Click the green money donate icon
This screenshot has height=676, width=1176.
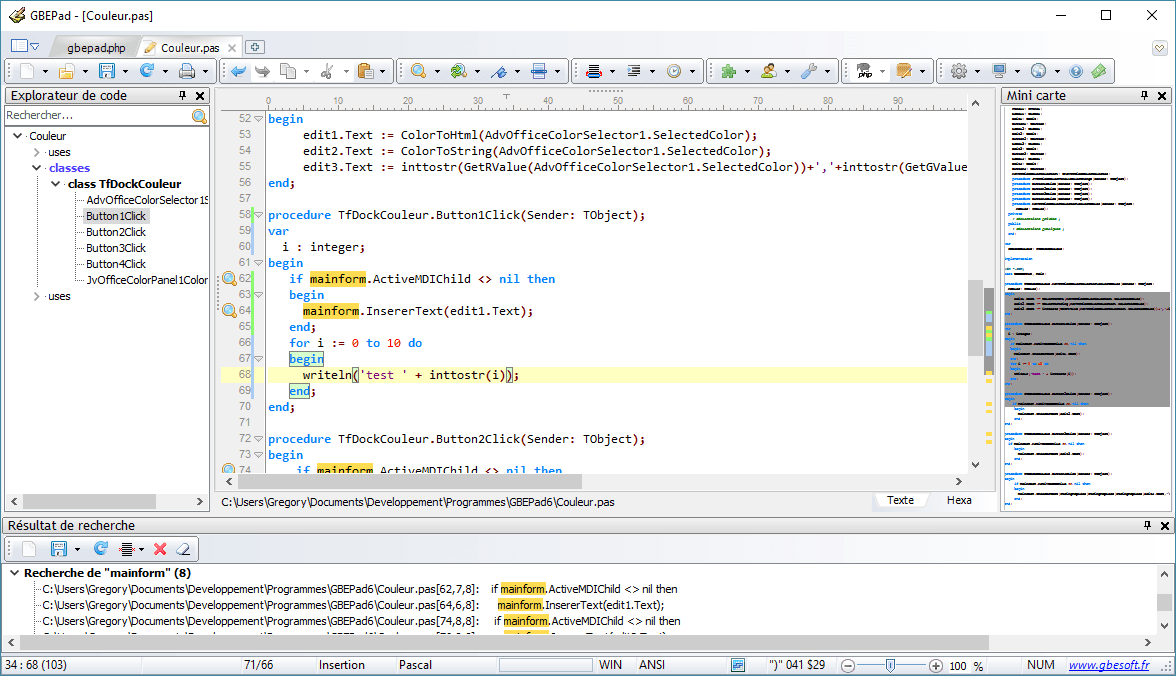click(x=1099, y=71)
